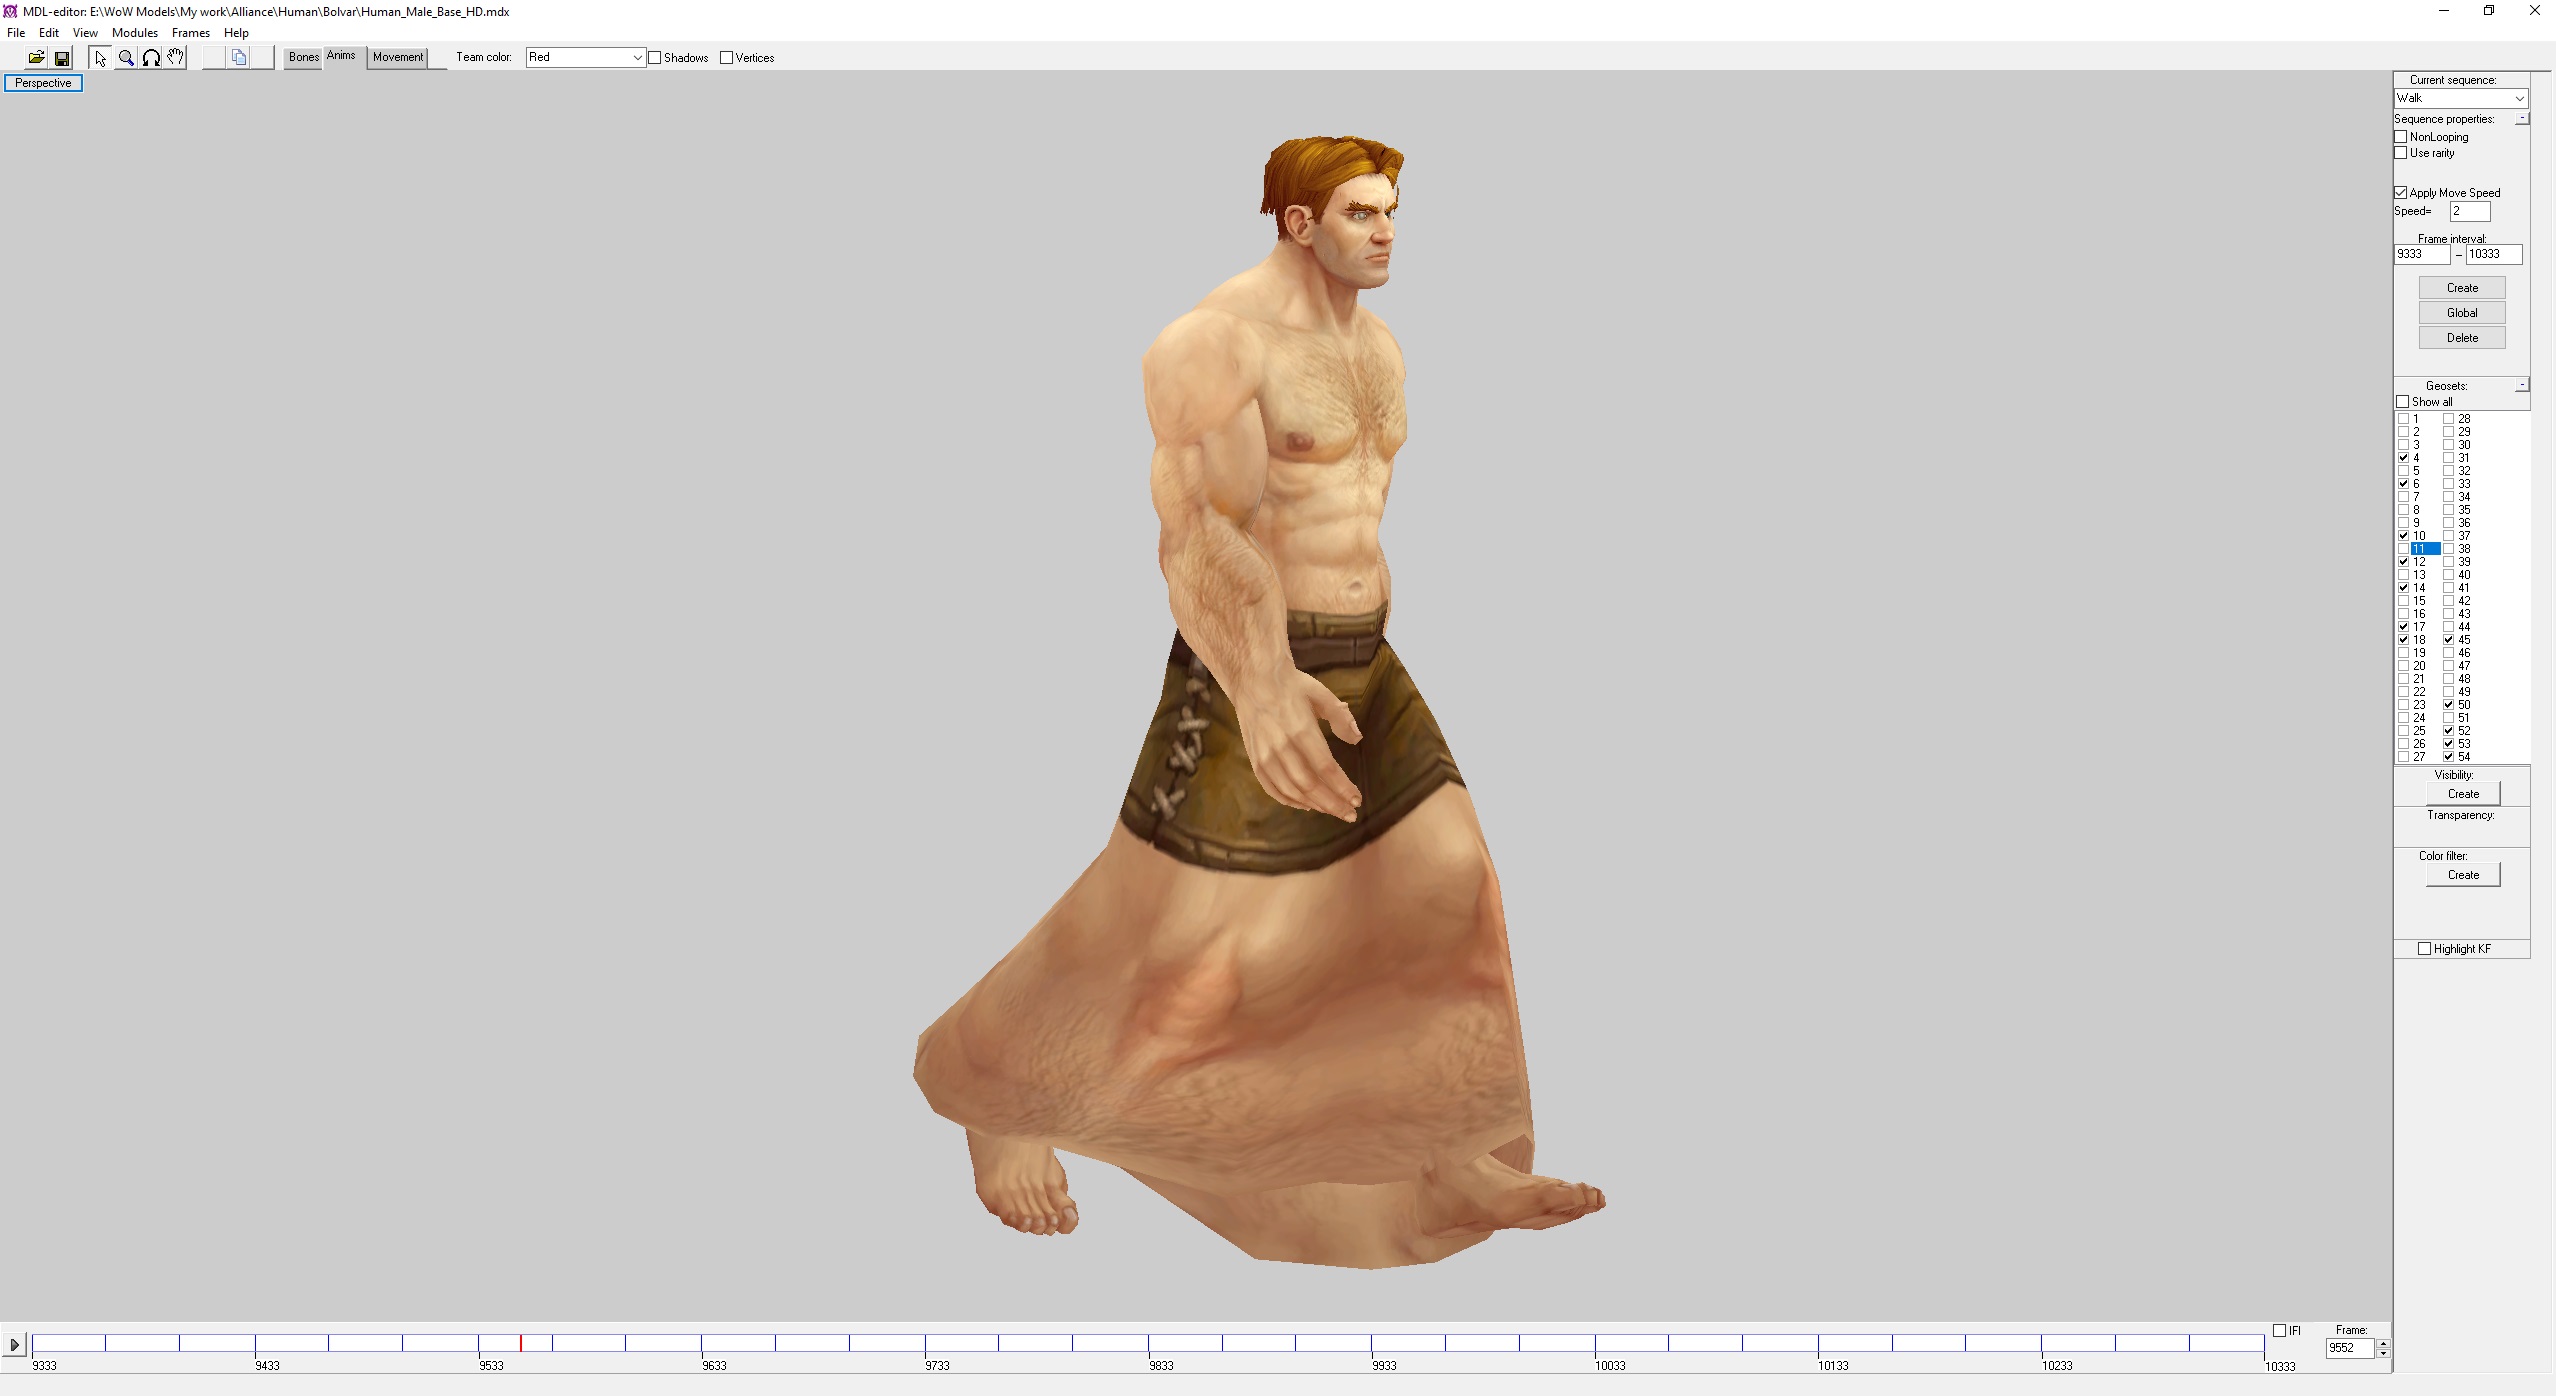2556x1396 pixels.
Task: Uncheck geoset 4
Action: [2404, 458]
